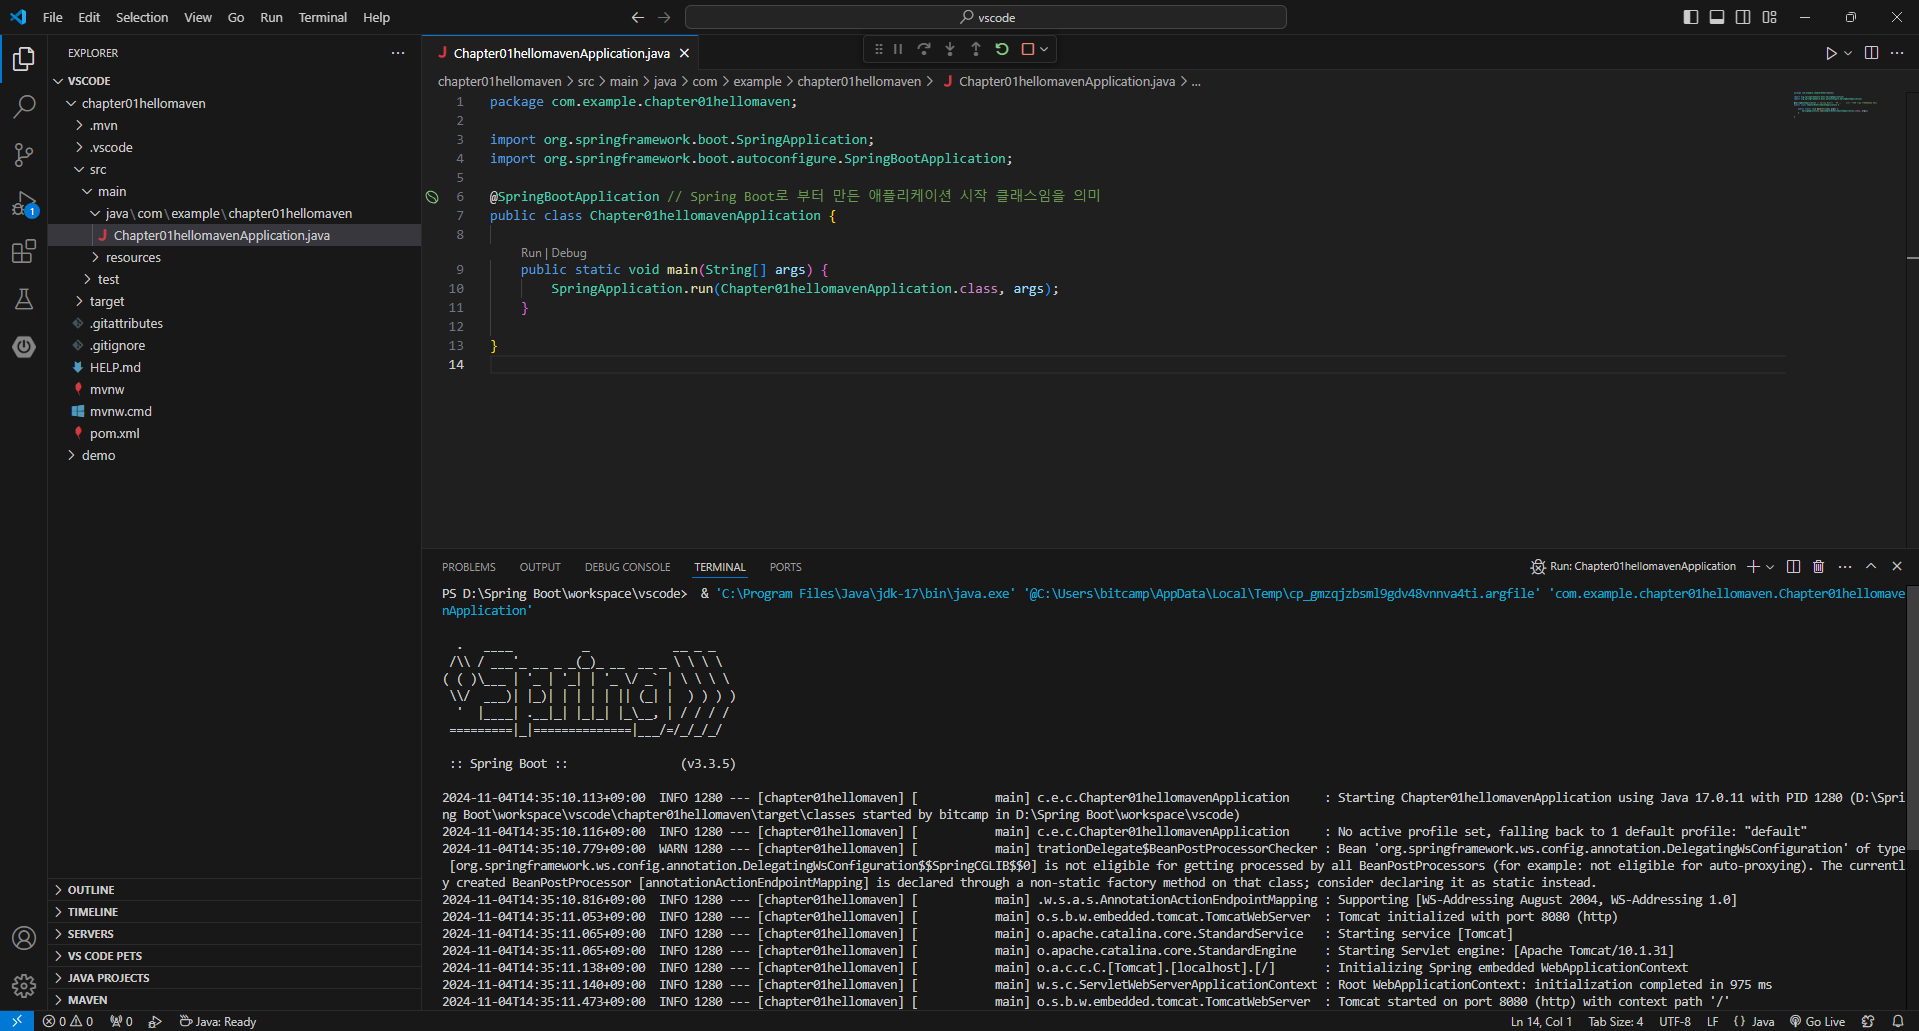Switch to the PROBLEMS panel tab
The width and height of the screenshot is (1919, 1031).
pos(469,567)
